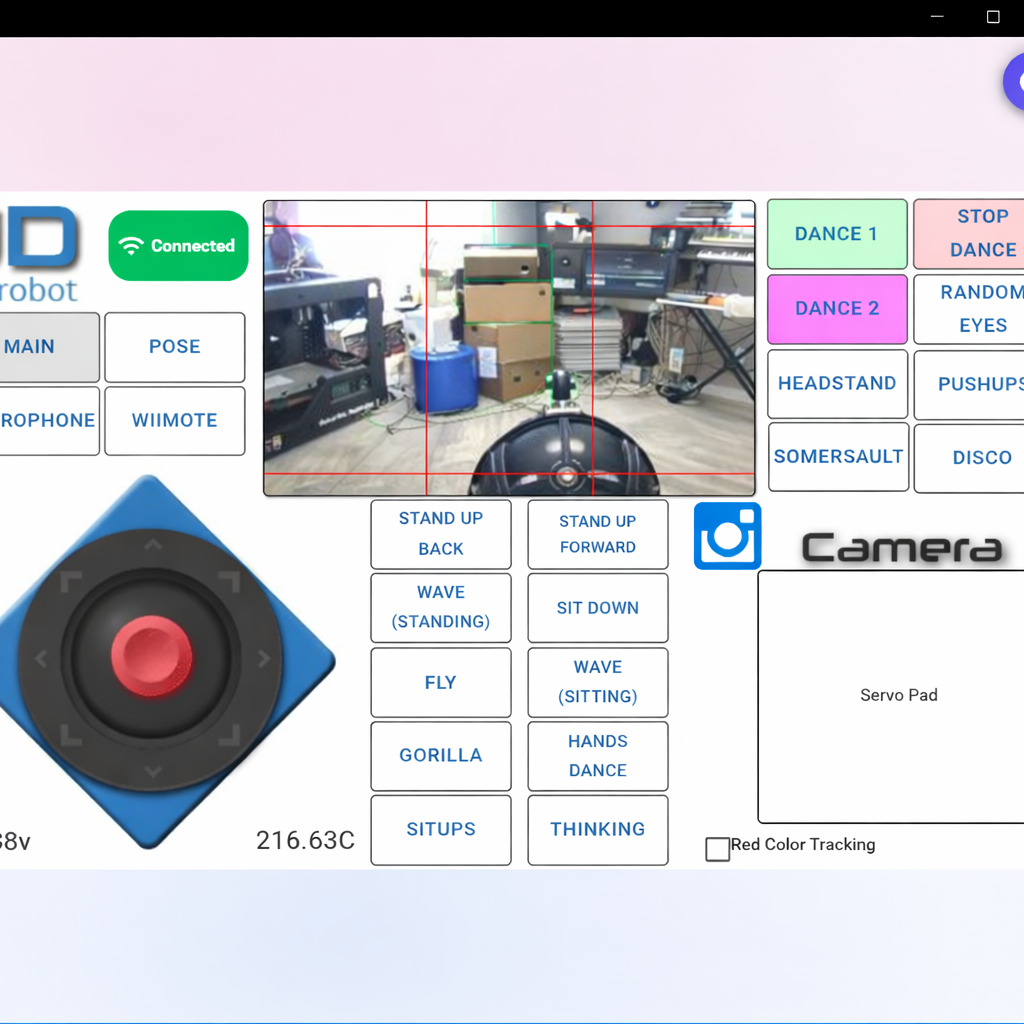The width and height of the screenshot is (1024, 1024).
Task: Click the joystick down arrow
Action: (152, 771)
